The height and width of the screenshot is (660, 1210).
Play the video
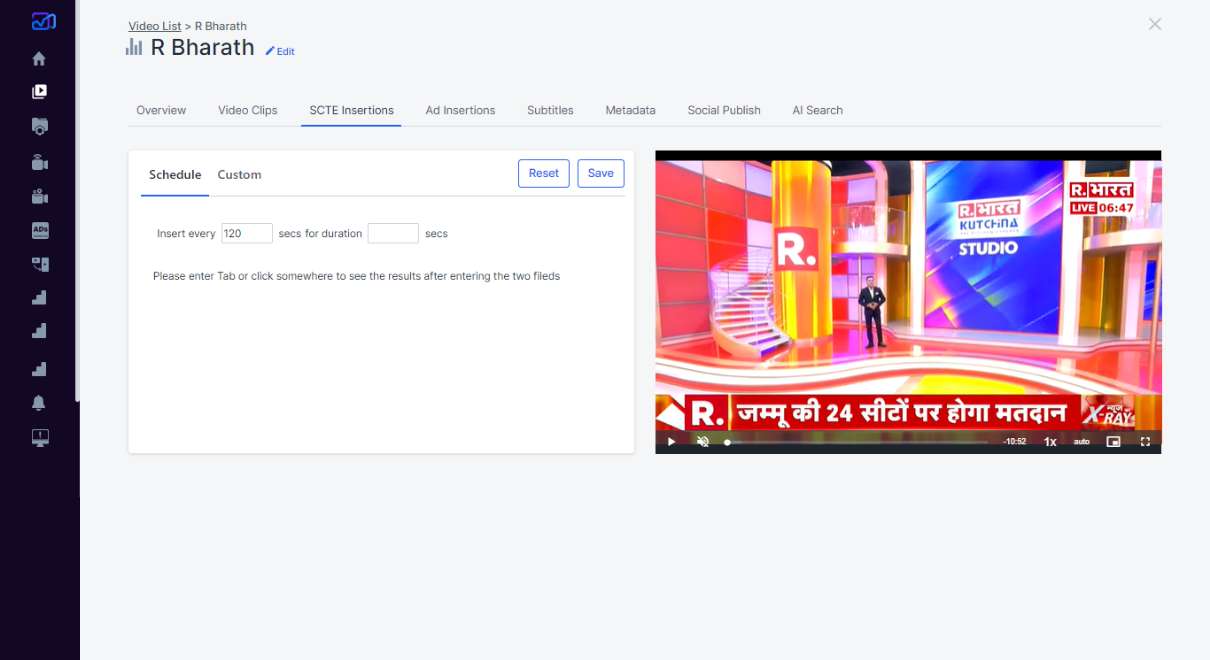tap(671, 441)
